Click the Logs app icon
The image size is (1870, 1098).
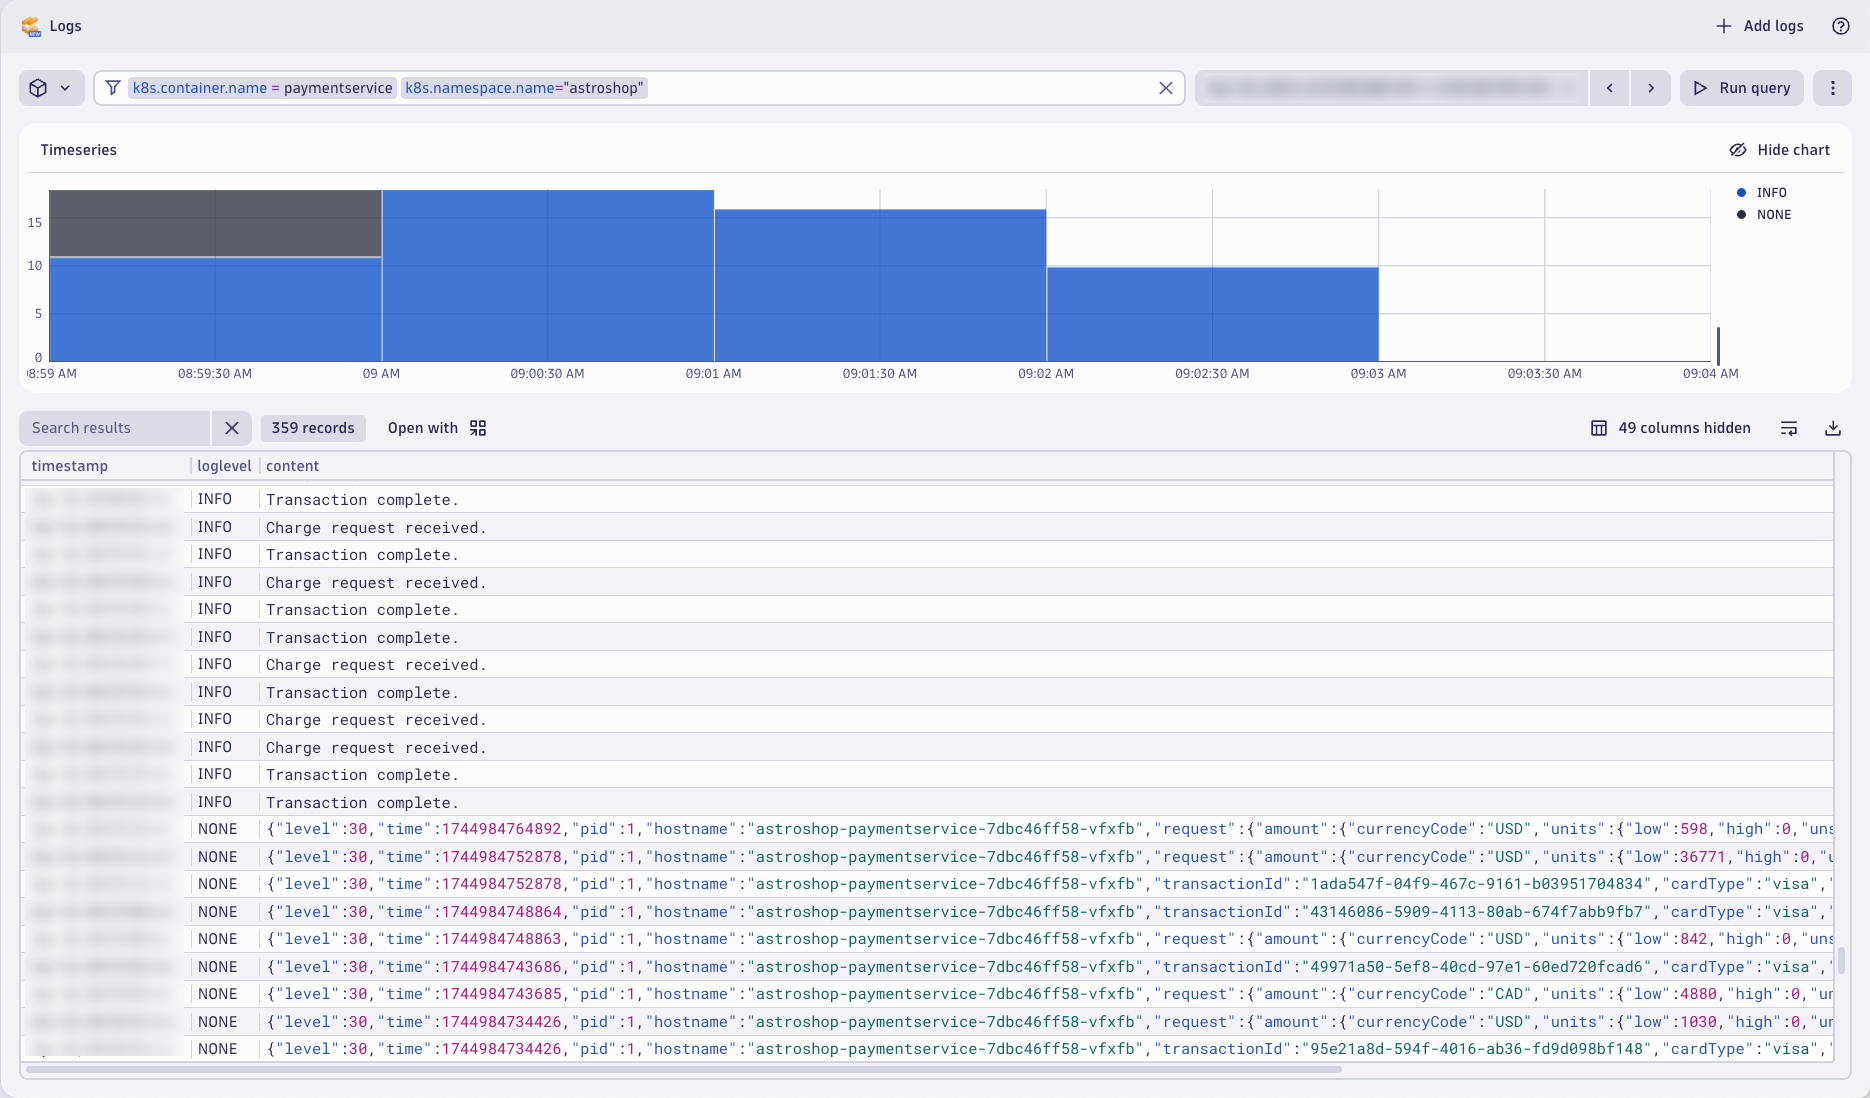31,26
